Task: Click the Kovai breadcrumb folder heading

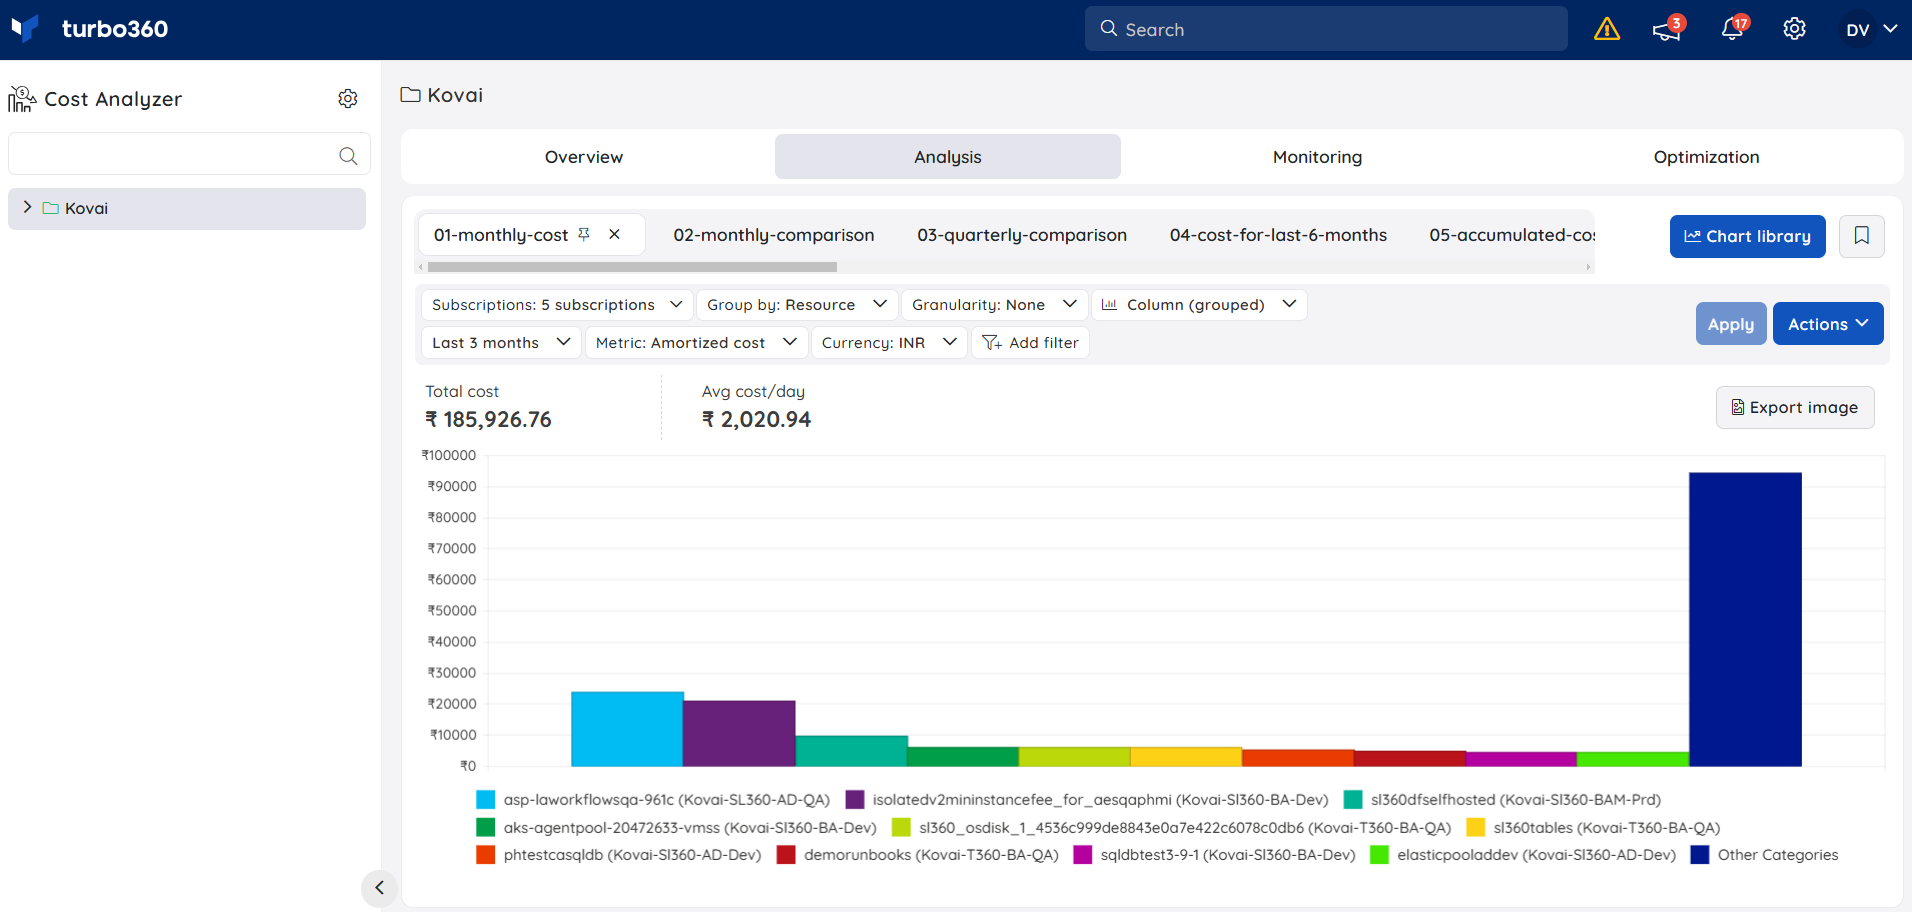Action: 442,95
